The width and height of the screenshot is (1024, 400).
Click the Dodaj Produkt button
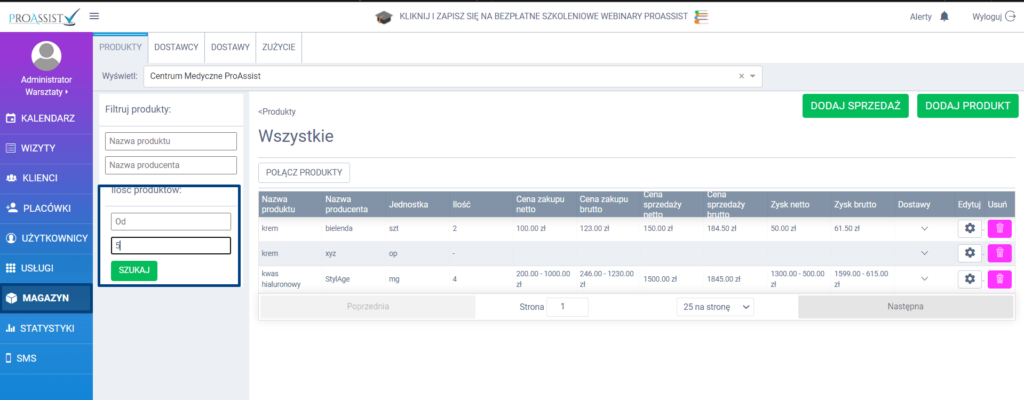(966, 106)
